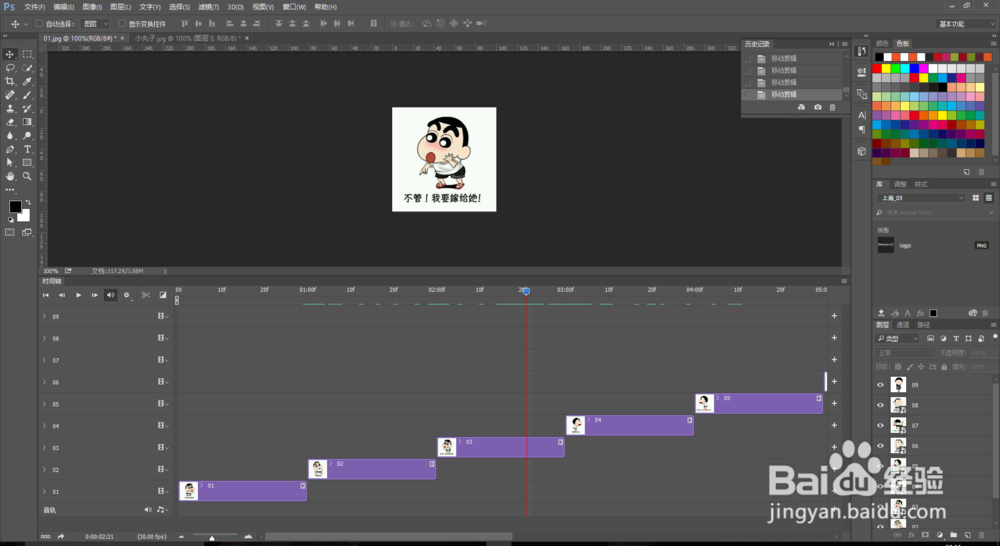
Task: Click the split-at-playhead scissors icon
Action: [146, 295]
